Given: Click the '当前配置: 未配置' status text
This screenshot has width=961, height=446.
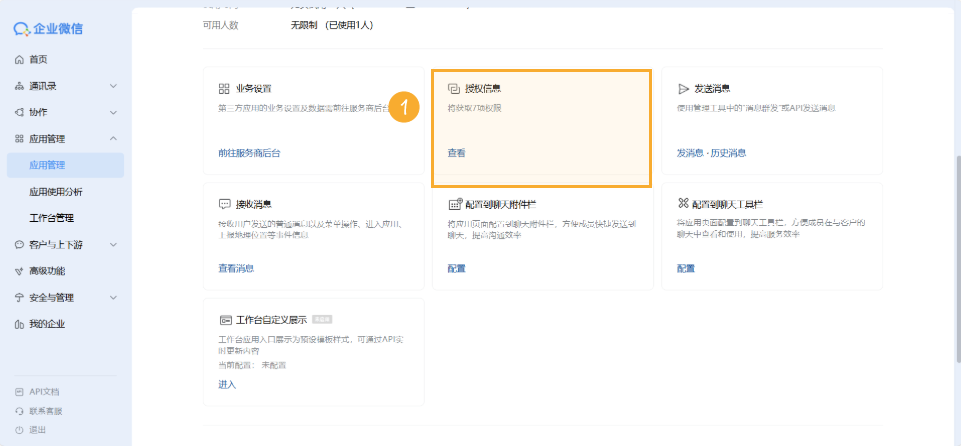Looking at the screenshot, I should point(252,365).
